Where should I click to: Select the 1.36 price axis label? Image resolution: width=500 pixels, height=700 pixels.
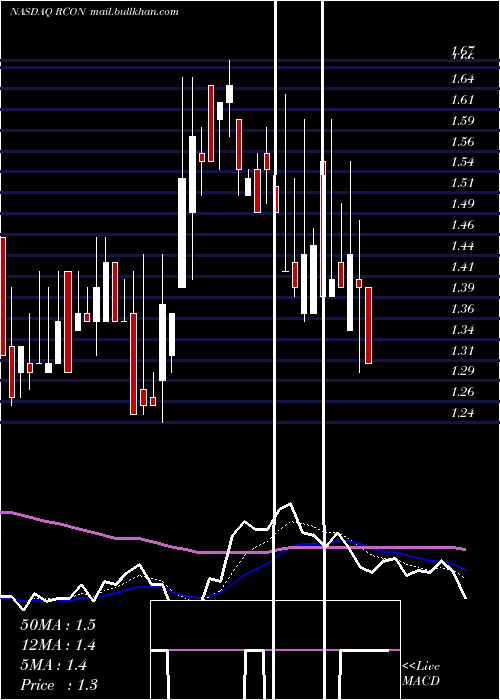(x=462, y=308)
